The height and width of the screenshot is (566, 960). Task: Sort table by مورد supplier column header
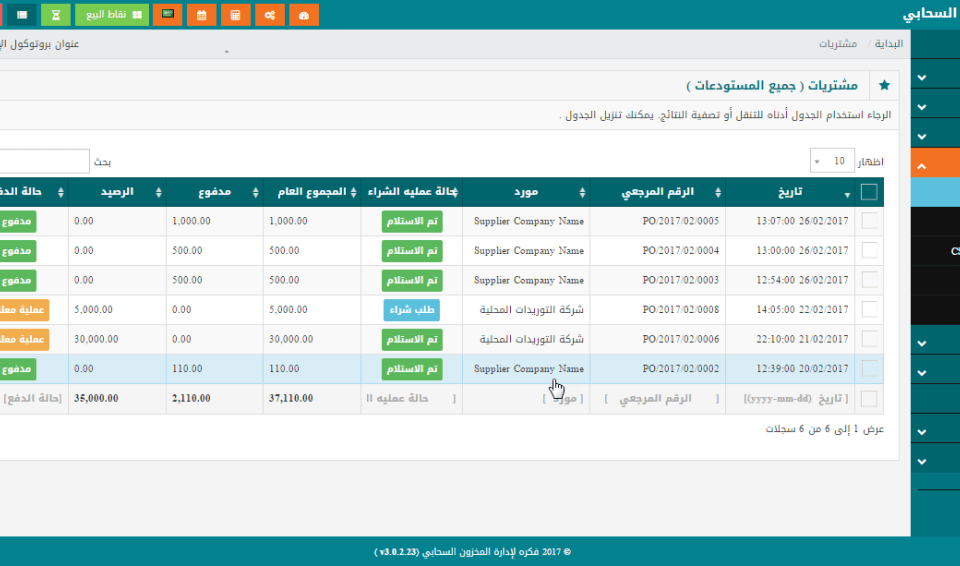527,192
